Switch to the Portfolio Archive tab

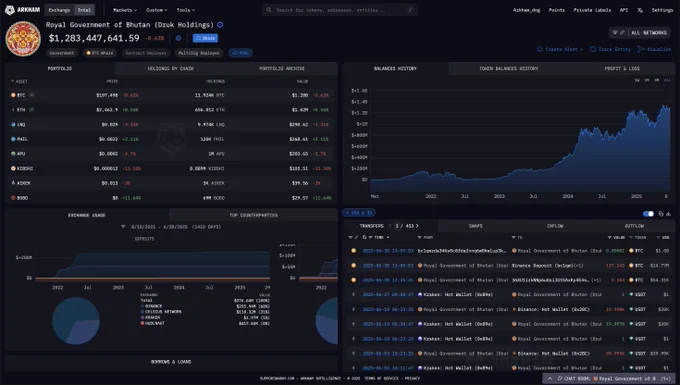282,69
